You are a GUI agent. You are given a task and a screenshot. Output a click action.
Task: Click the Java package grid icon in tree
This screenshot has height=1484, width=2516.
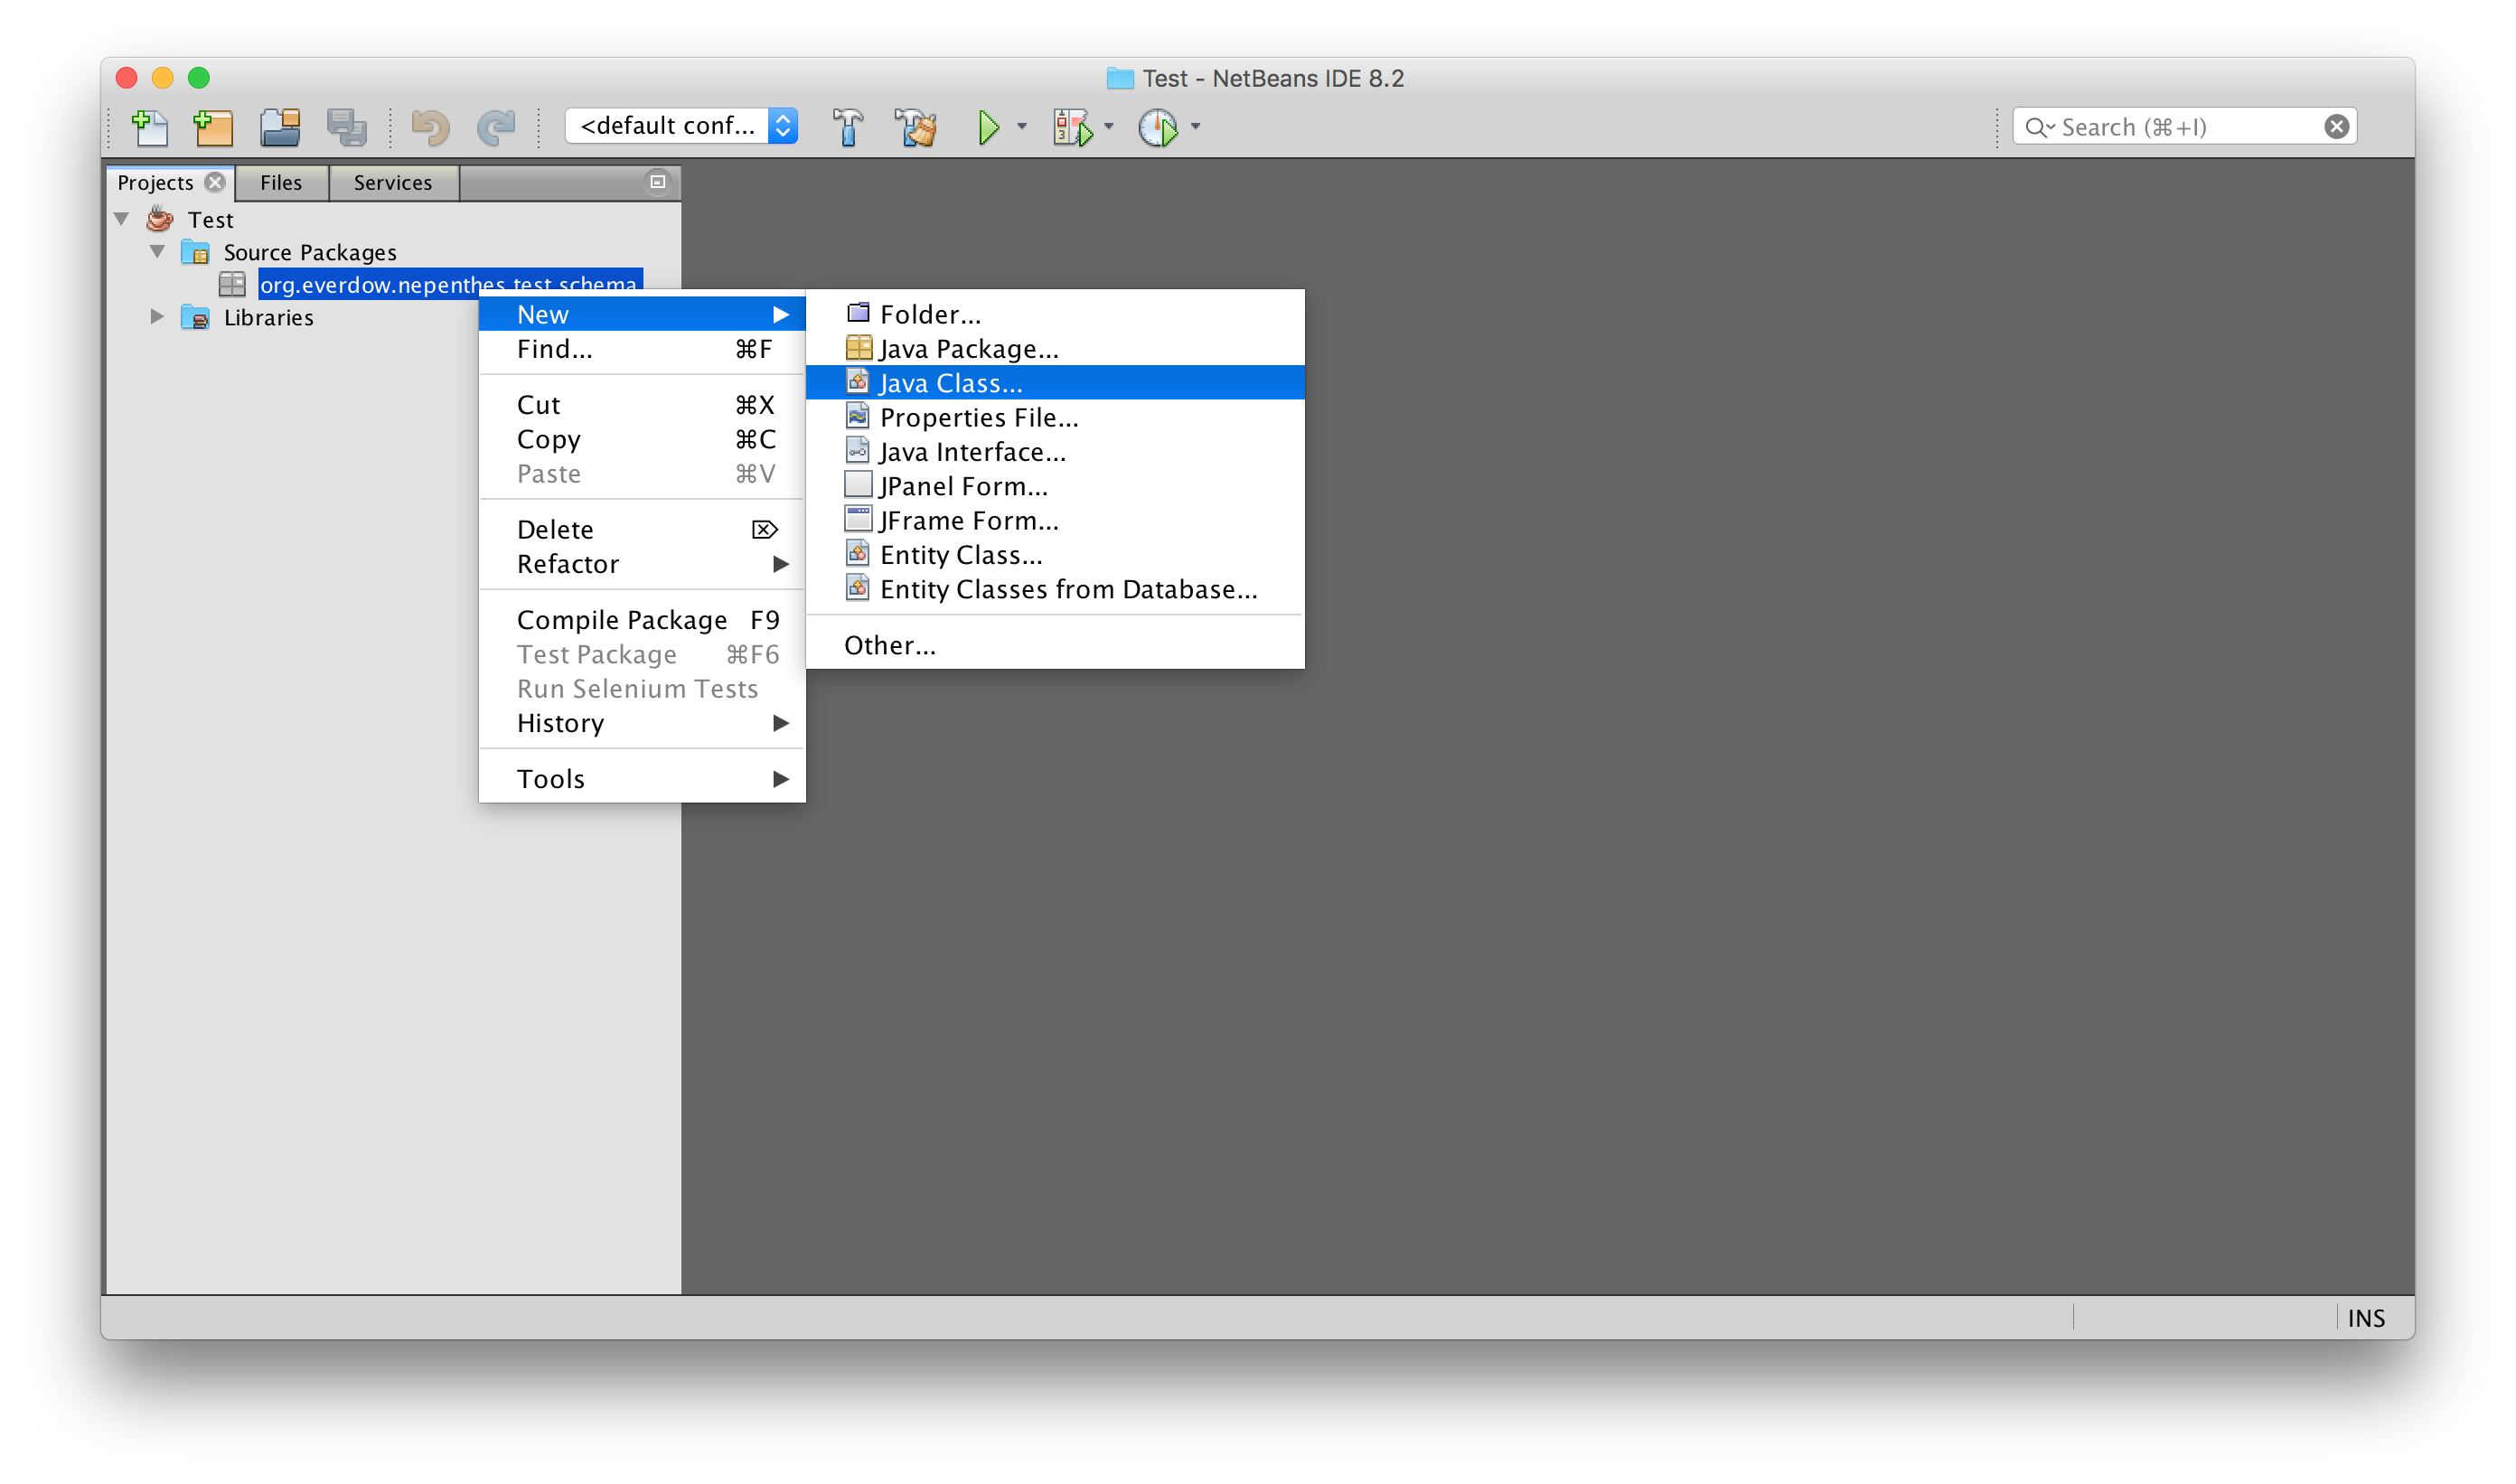pyautogui.click(x=232, y=284)
